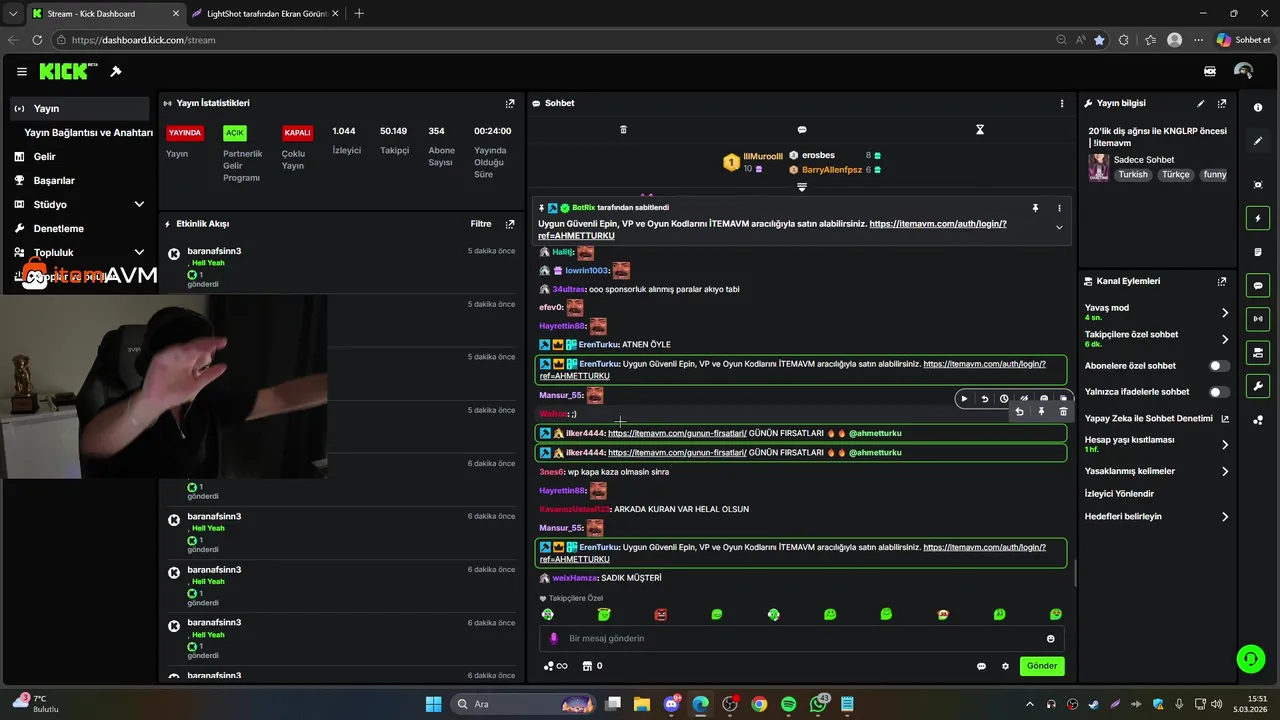
Task: Pop out the Etkinlik Akışı panel
Action: coord(510,224)
